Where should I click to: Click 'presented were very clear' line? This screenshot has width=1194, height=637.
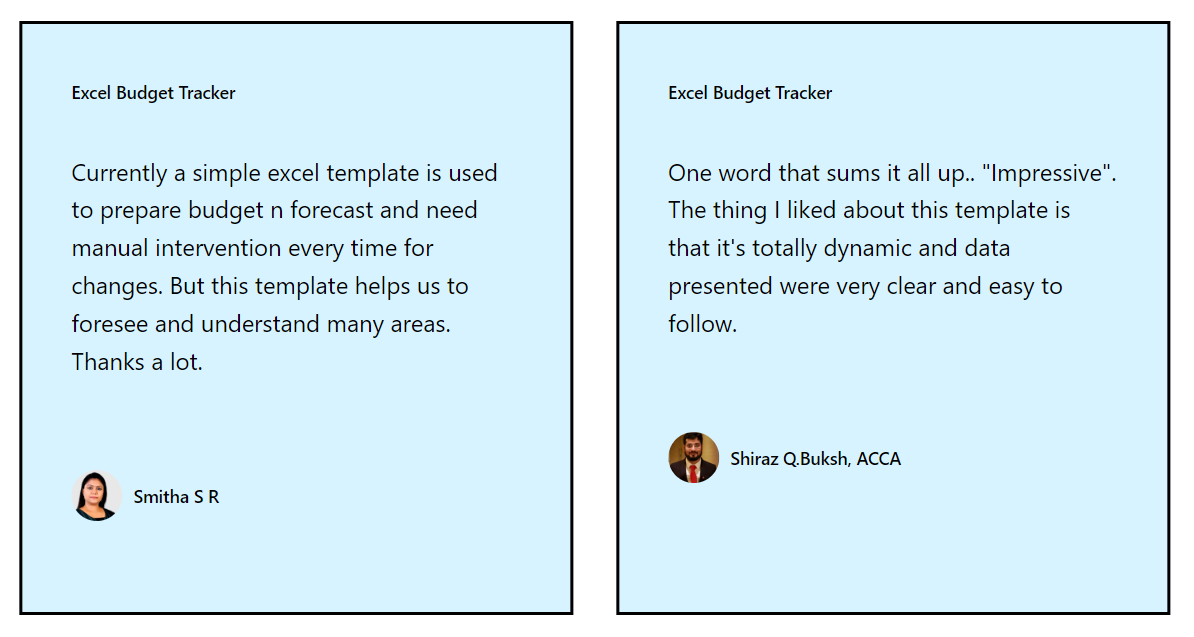click(865, 286)
